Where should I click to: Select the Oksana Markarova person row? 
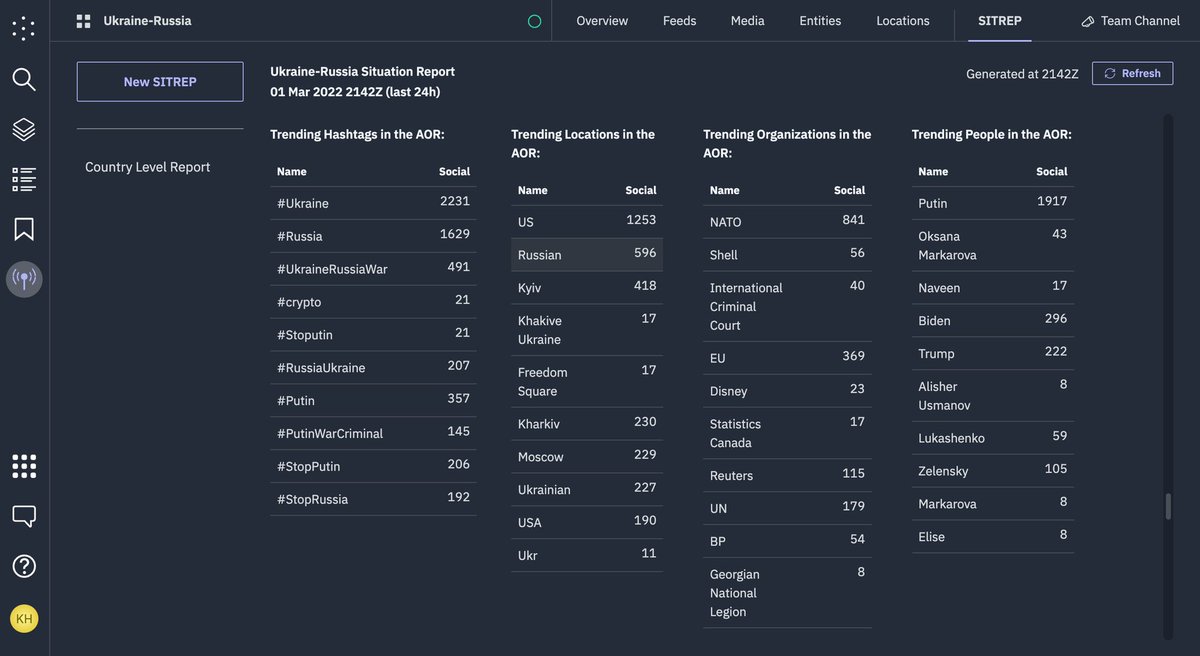pyautogui.click(x=993, y=245)
